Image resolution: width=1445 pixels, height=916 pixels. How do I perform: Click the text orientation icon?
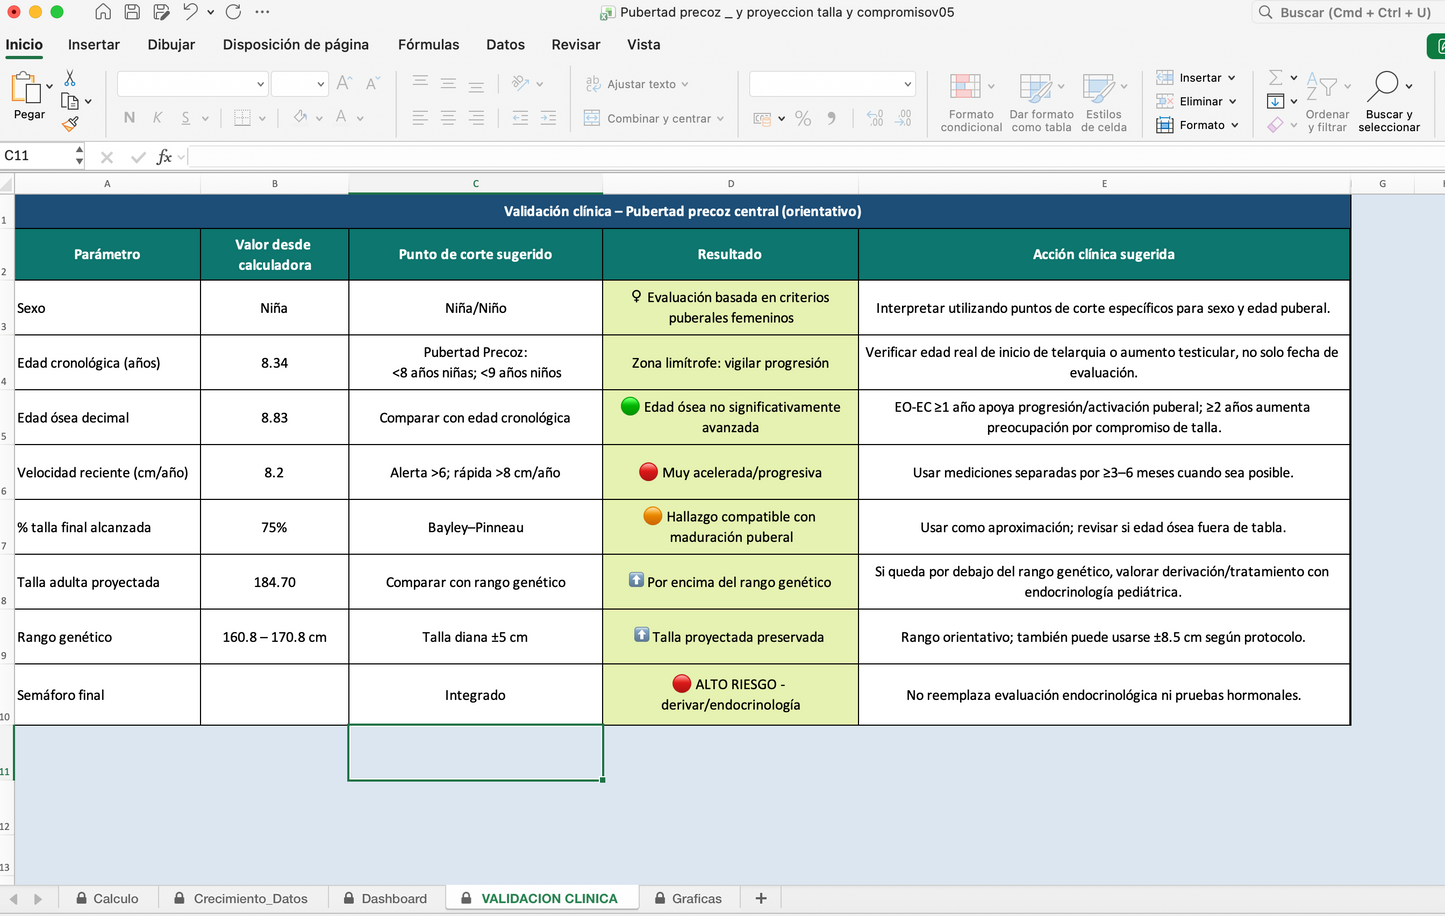click(521, 84)
